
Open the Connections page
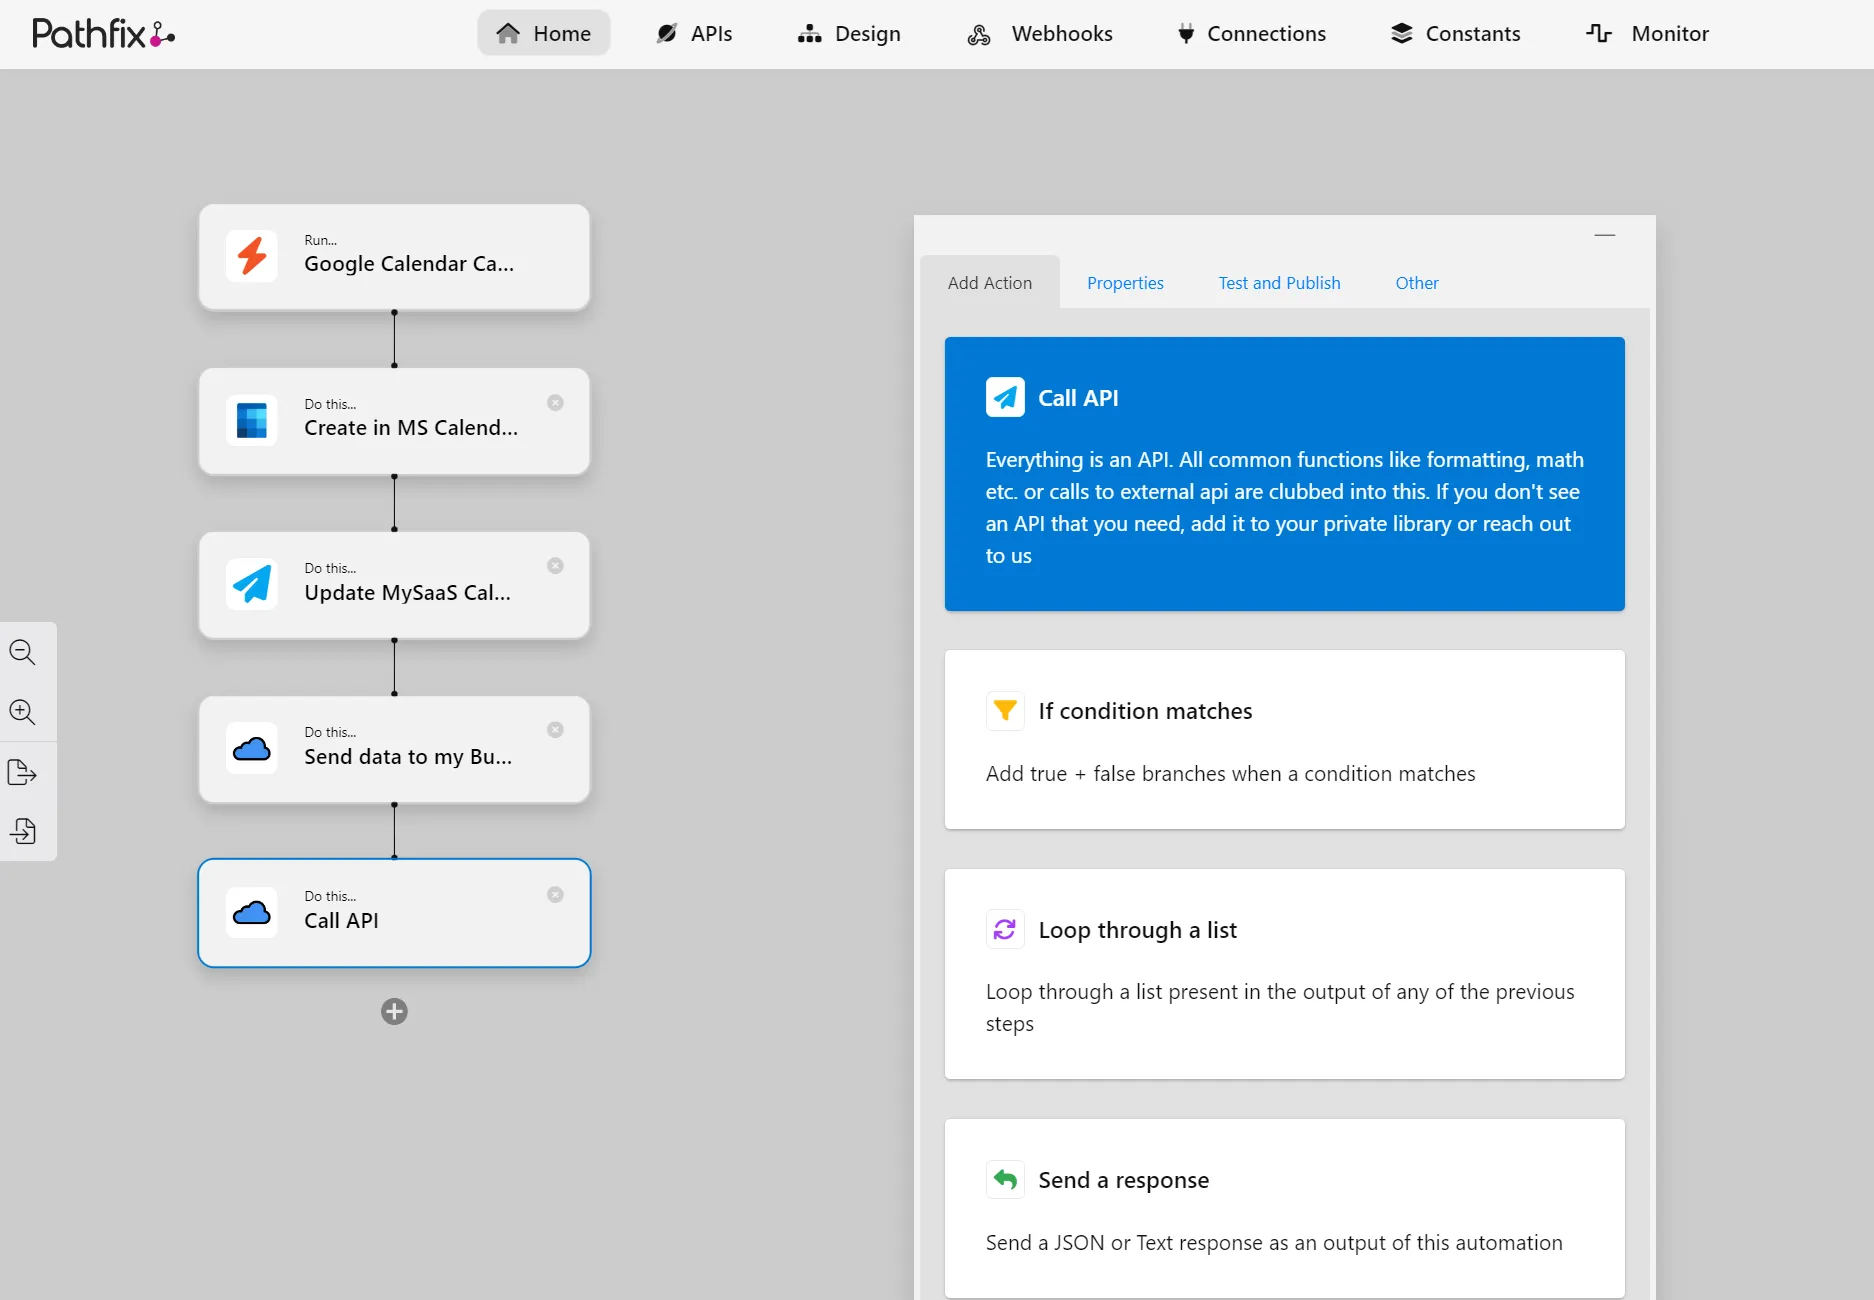1251,33
